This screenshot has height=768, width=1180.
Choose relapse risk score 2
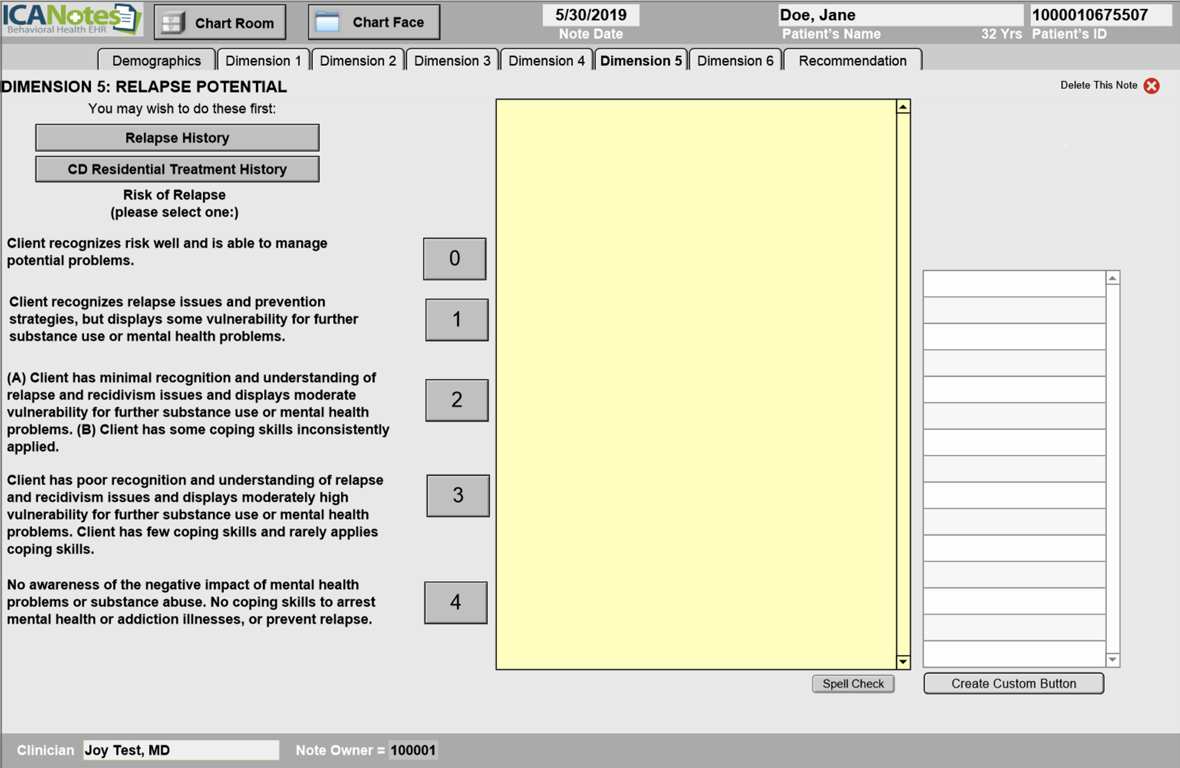[456, 400]
